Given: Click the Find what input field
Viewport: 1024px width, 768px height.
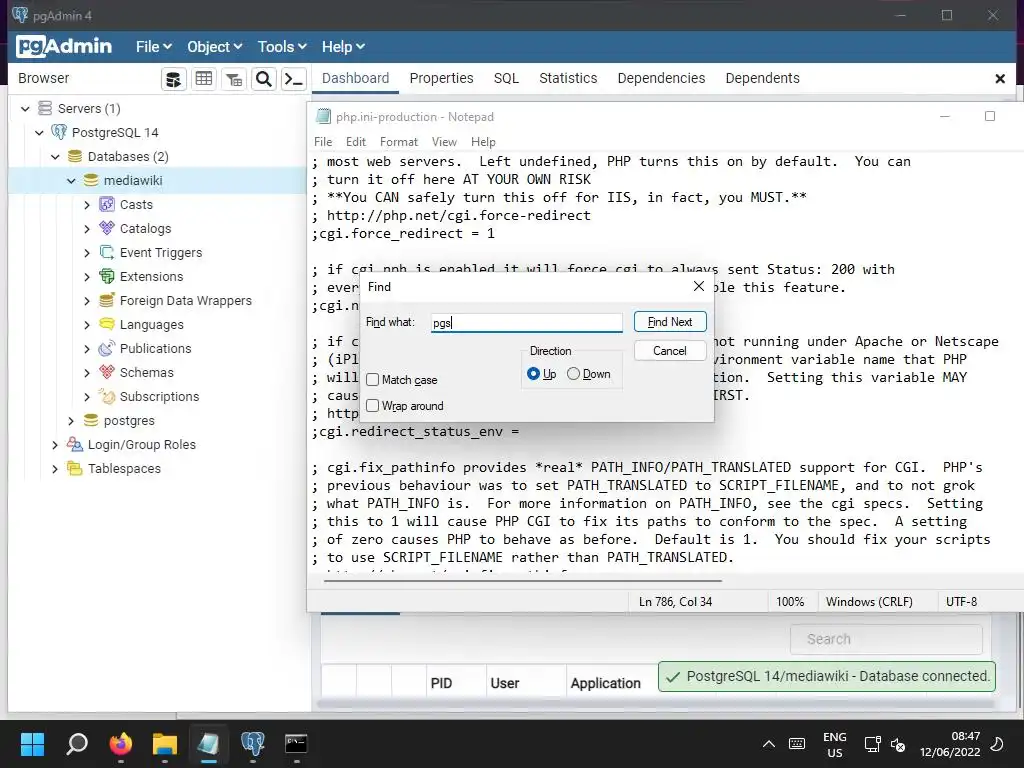Looking at the screenshot, I should click(527, 323).
